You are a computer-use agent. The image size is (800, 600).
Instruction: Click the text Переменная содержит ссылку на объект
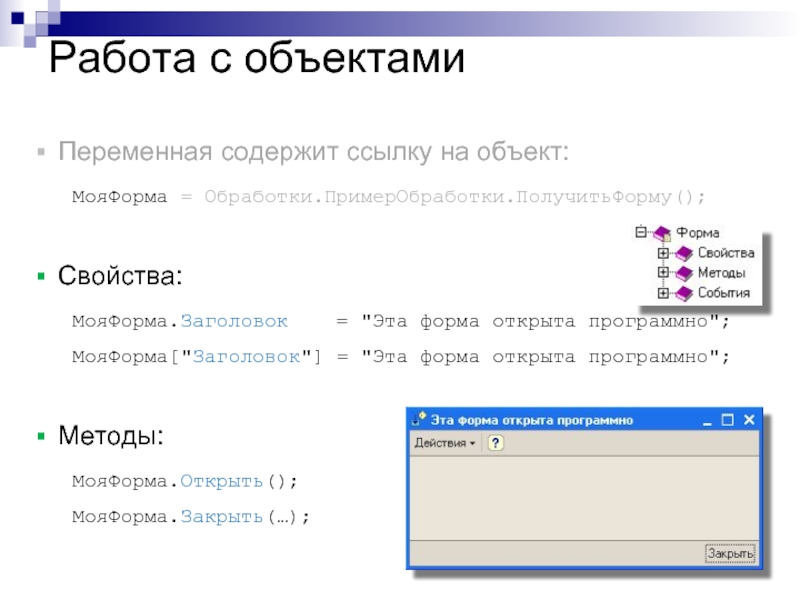313,152
